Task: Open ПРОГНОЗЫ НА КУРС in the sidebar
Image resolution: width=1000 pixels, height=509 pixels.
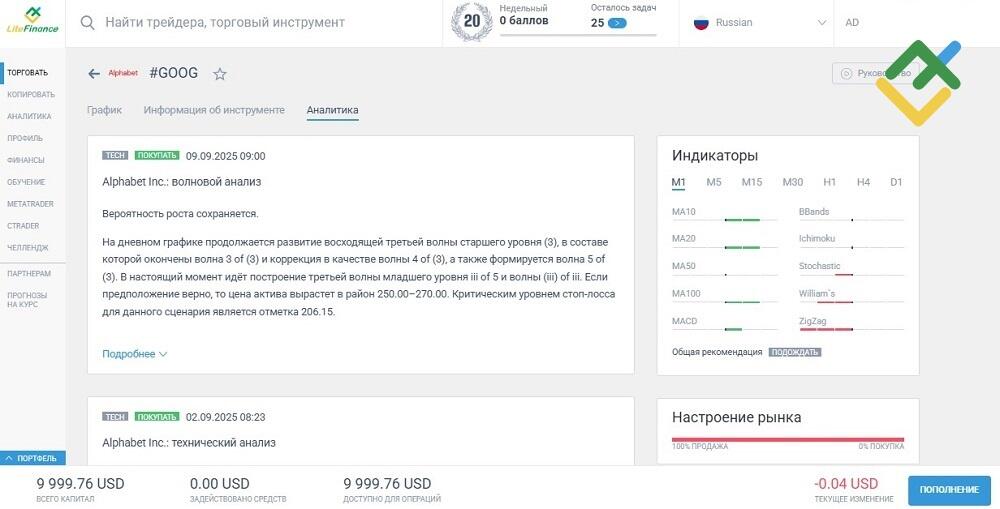Action: (27, 300)
